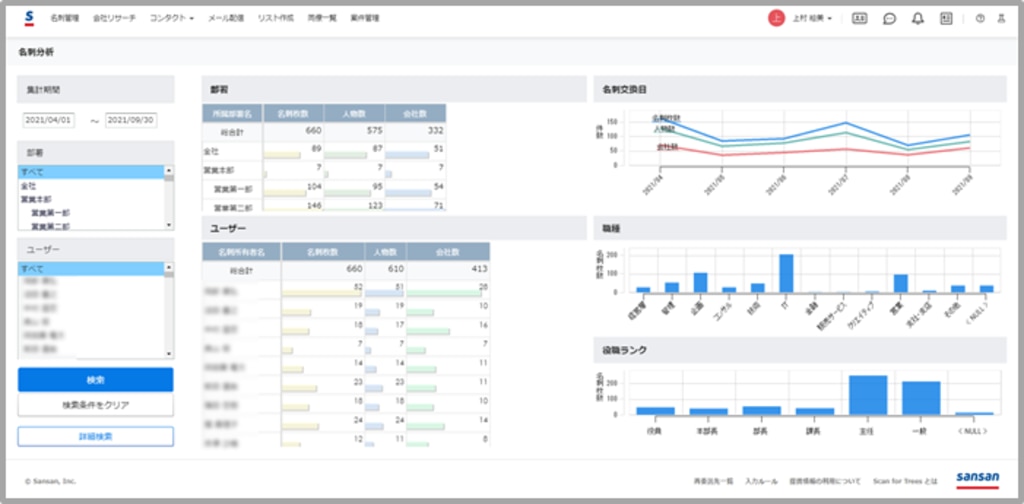This screenshot has width=1024, height=504.
Task: Select 全社 in the 部署 list
Action: click(x=91, y=186)
